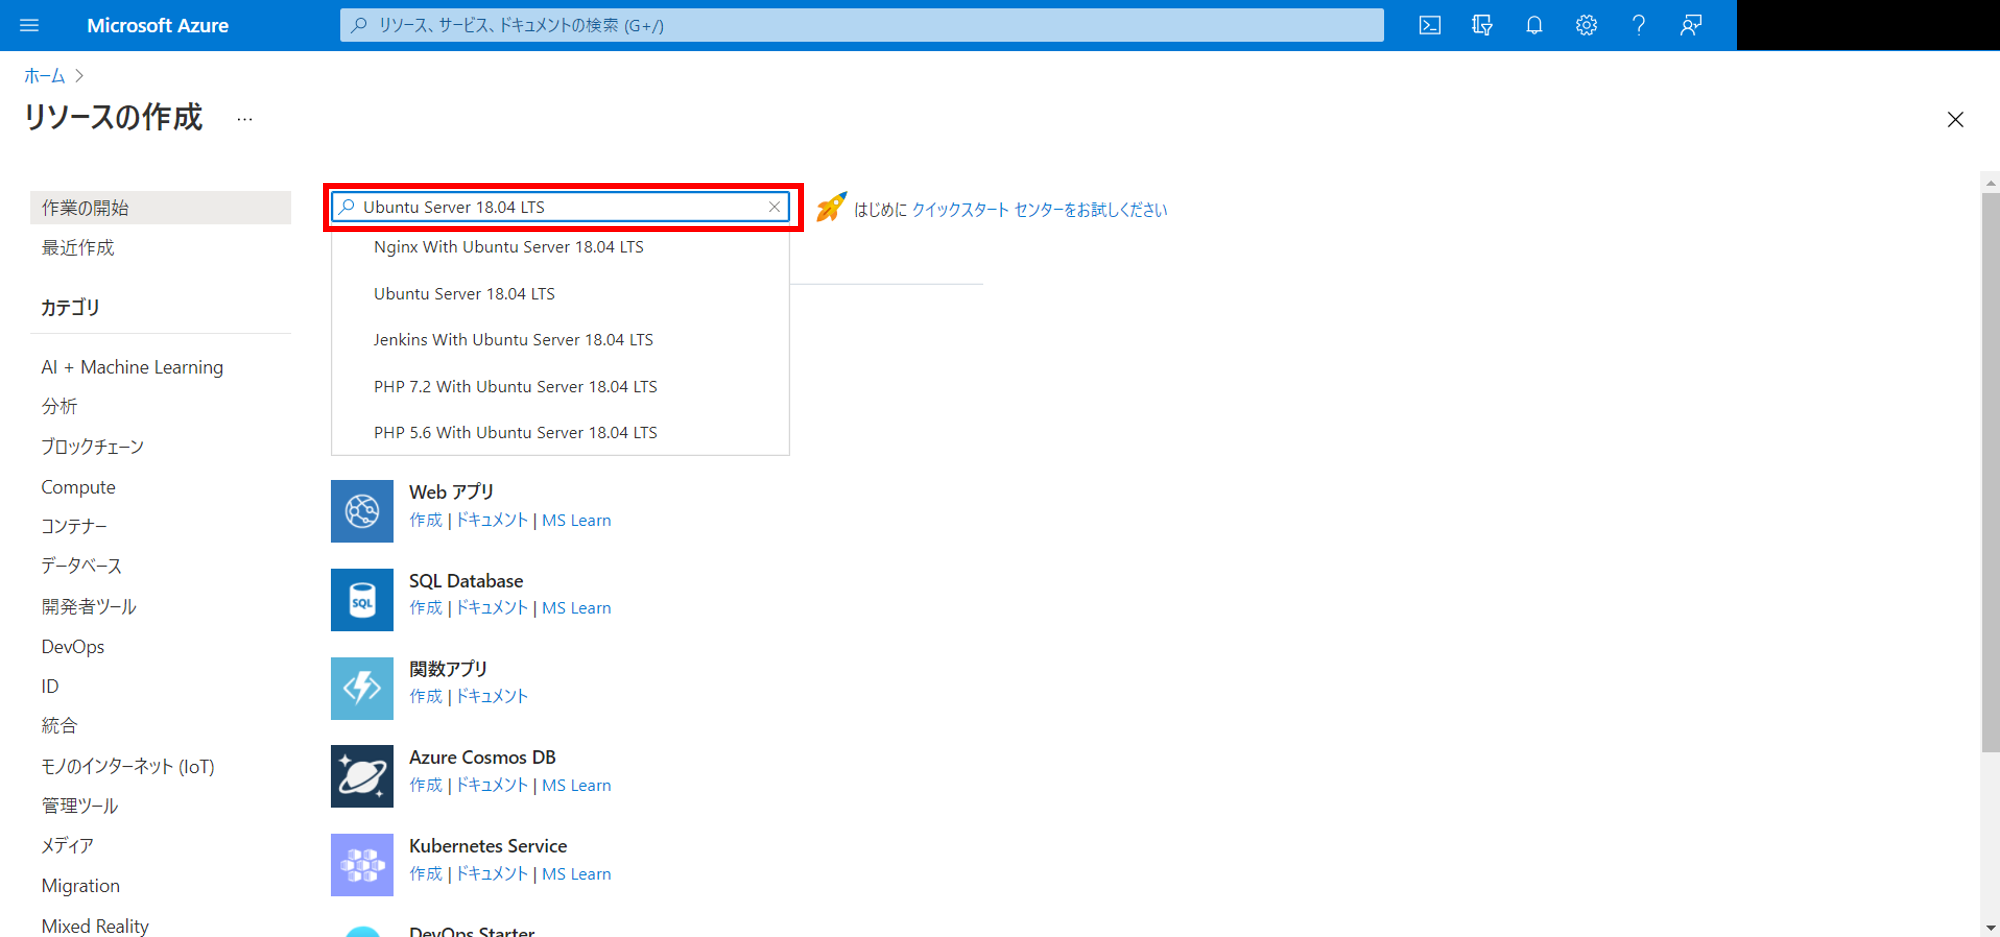The width and height of the screenshot is (2000, 937).
Task: Click 作成 under Kubernetes Service
Action: point(425,874)
